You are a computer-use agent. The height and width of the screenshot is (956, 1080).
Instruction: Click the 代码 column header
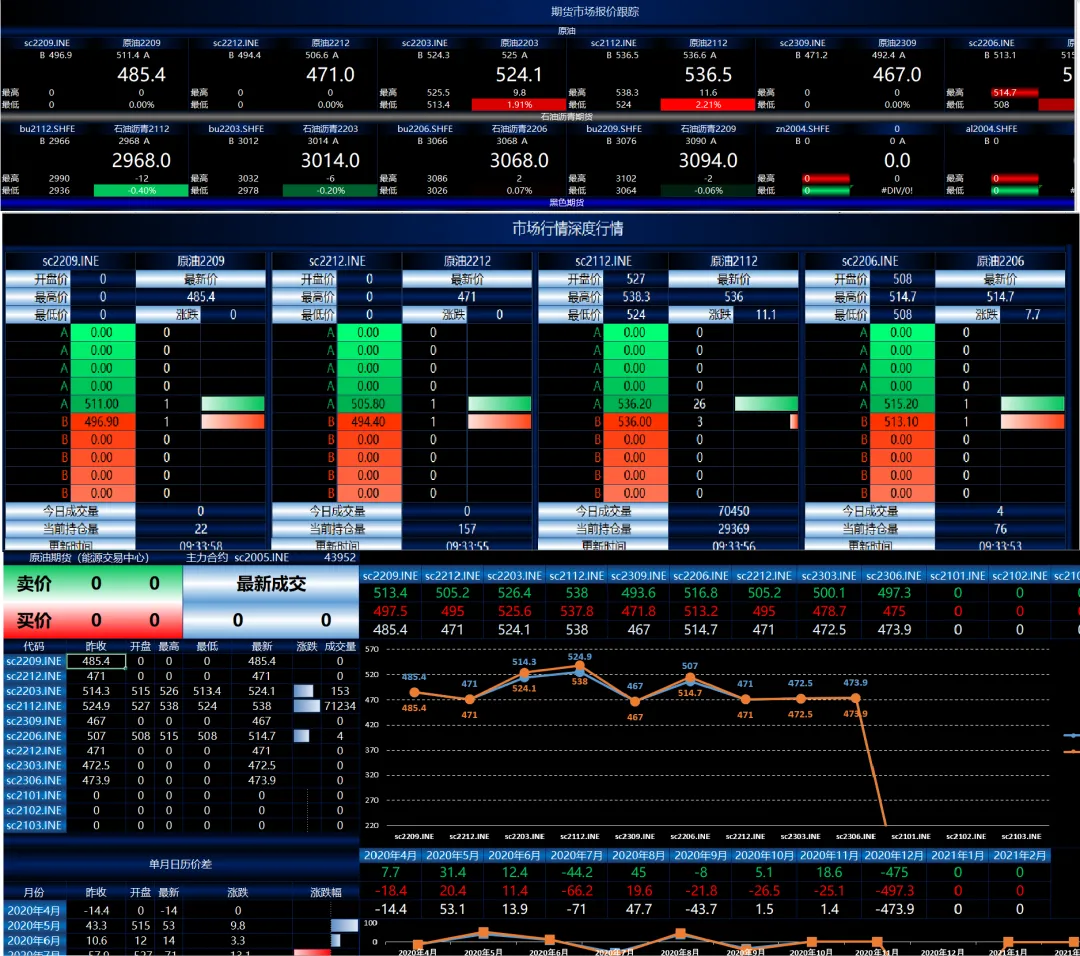(34, 646)
